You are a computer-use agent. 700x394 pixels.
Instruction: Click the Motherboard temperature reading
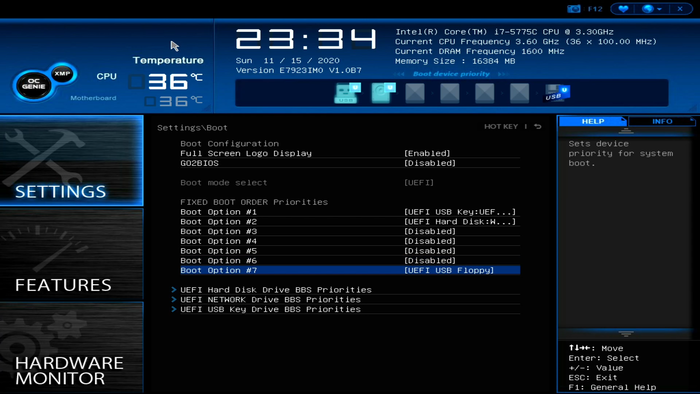[180, 101]
